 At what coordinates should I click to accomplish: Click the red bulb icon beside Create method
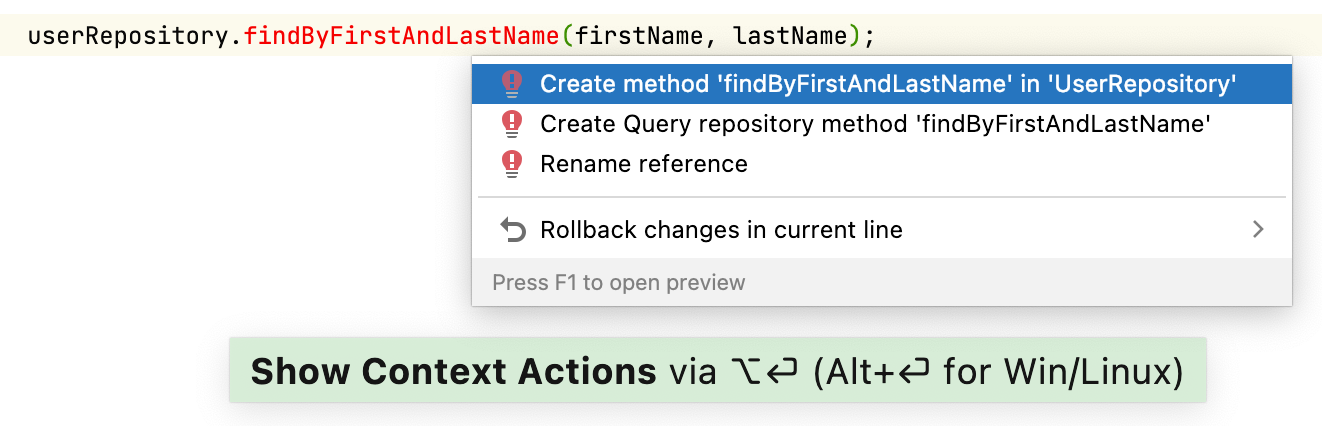[x=512, y=84]
